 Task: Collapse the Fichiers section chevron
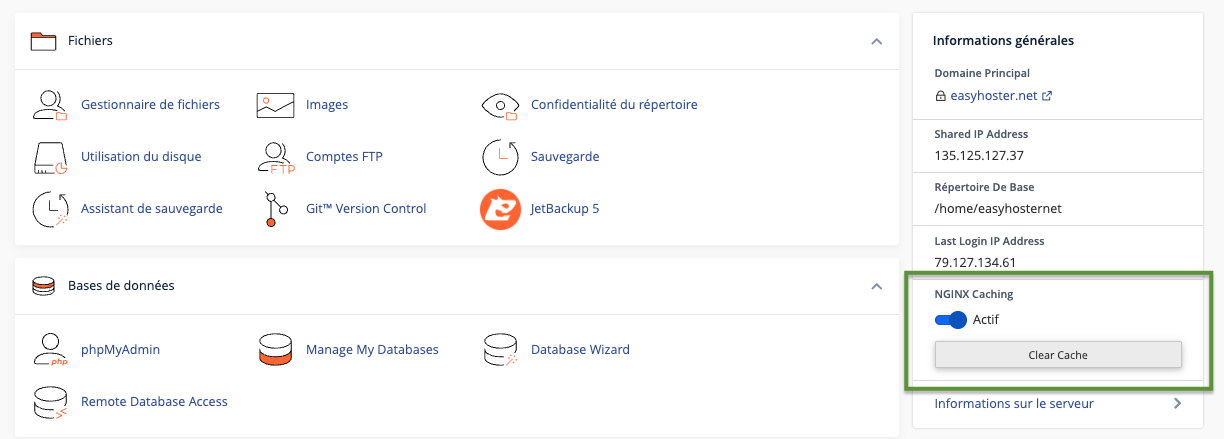pos(876,42)
